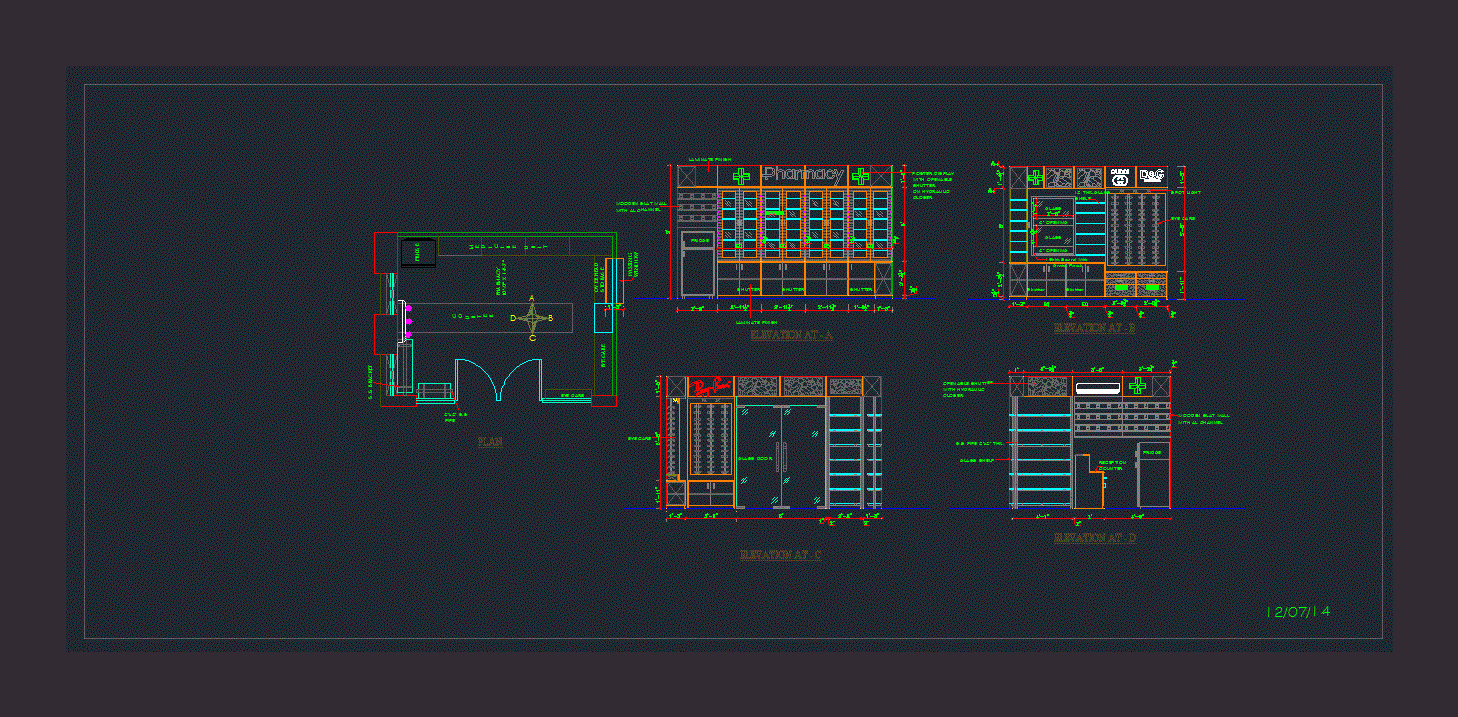This screenshot has height=717, width=1458.
Task: Click the "WOODEN SLAT WALL" note left of Elevation A
Action: click(x=640, y=207)
